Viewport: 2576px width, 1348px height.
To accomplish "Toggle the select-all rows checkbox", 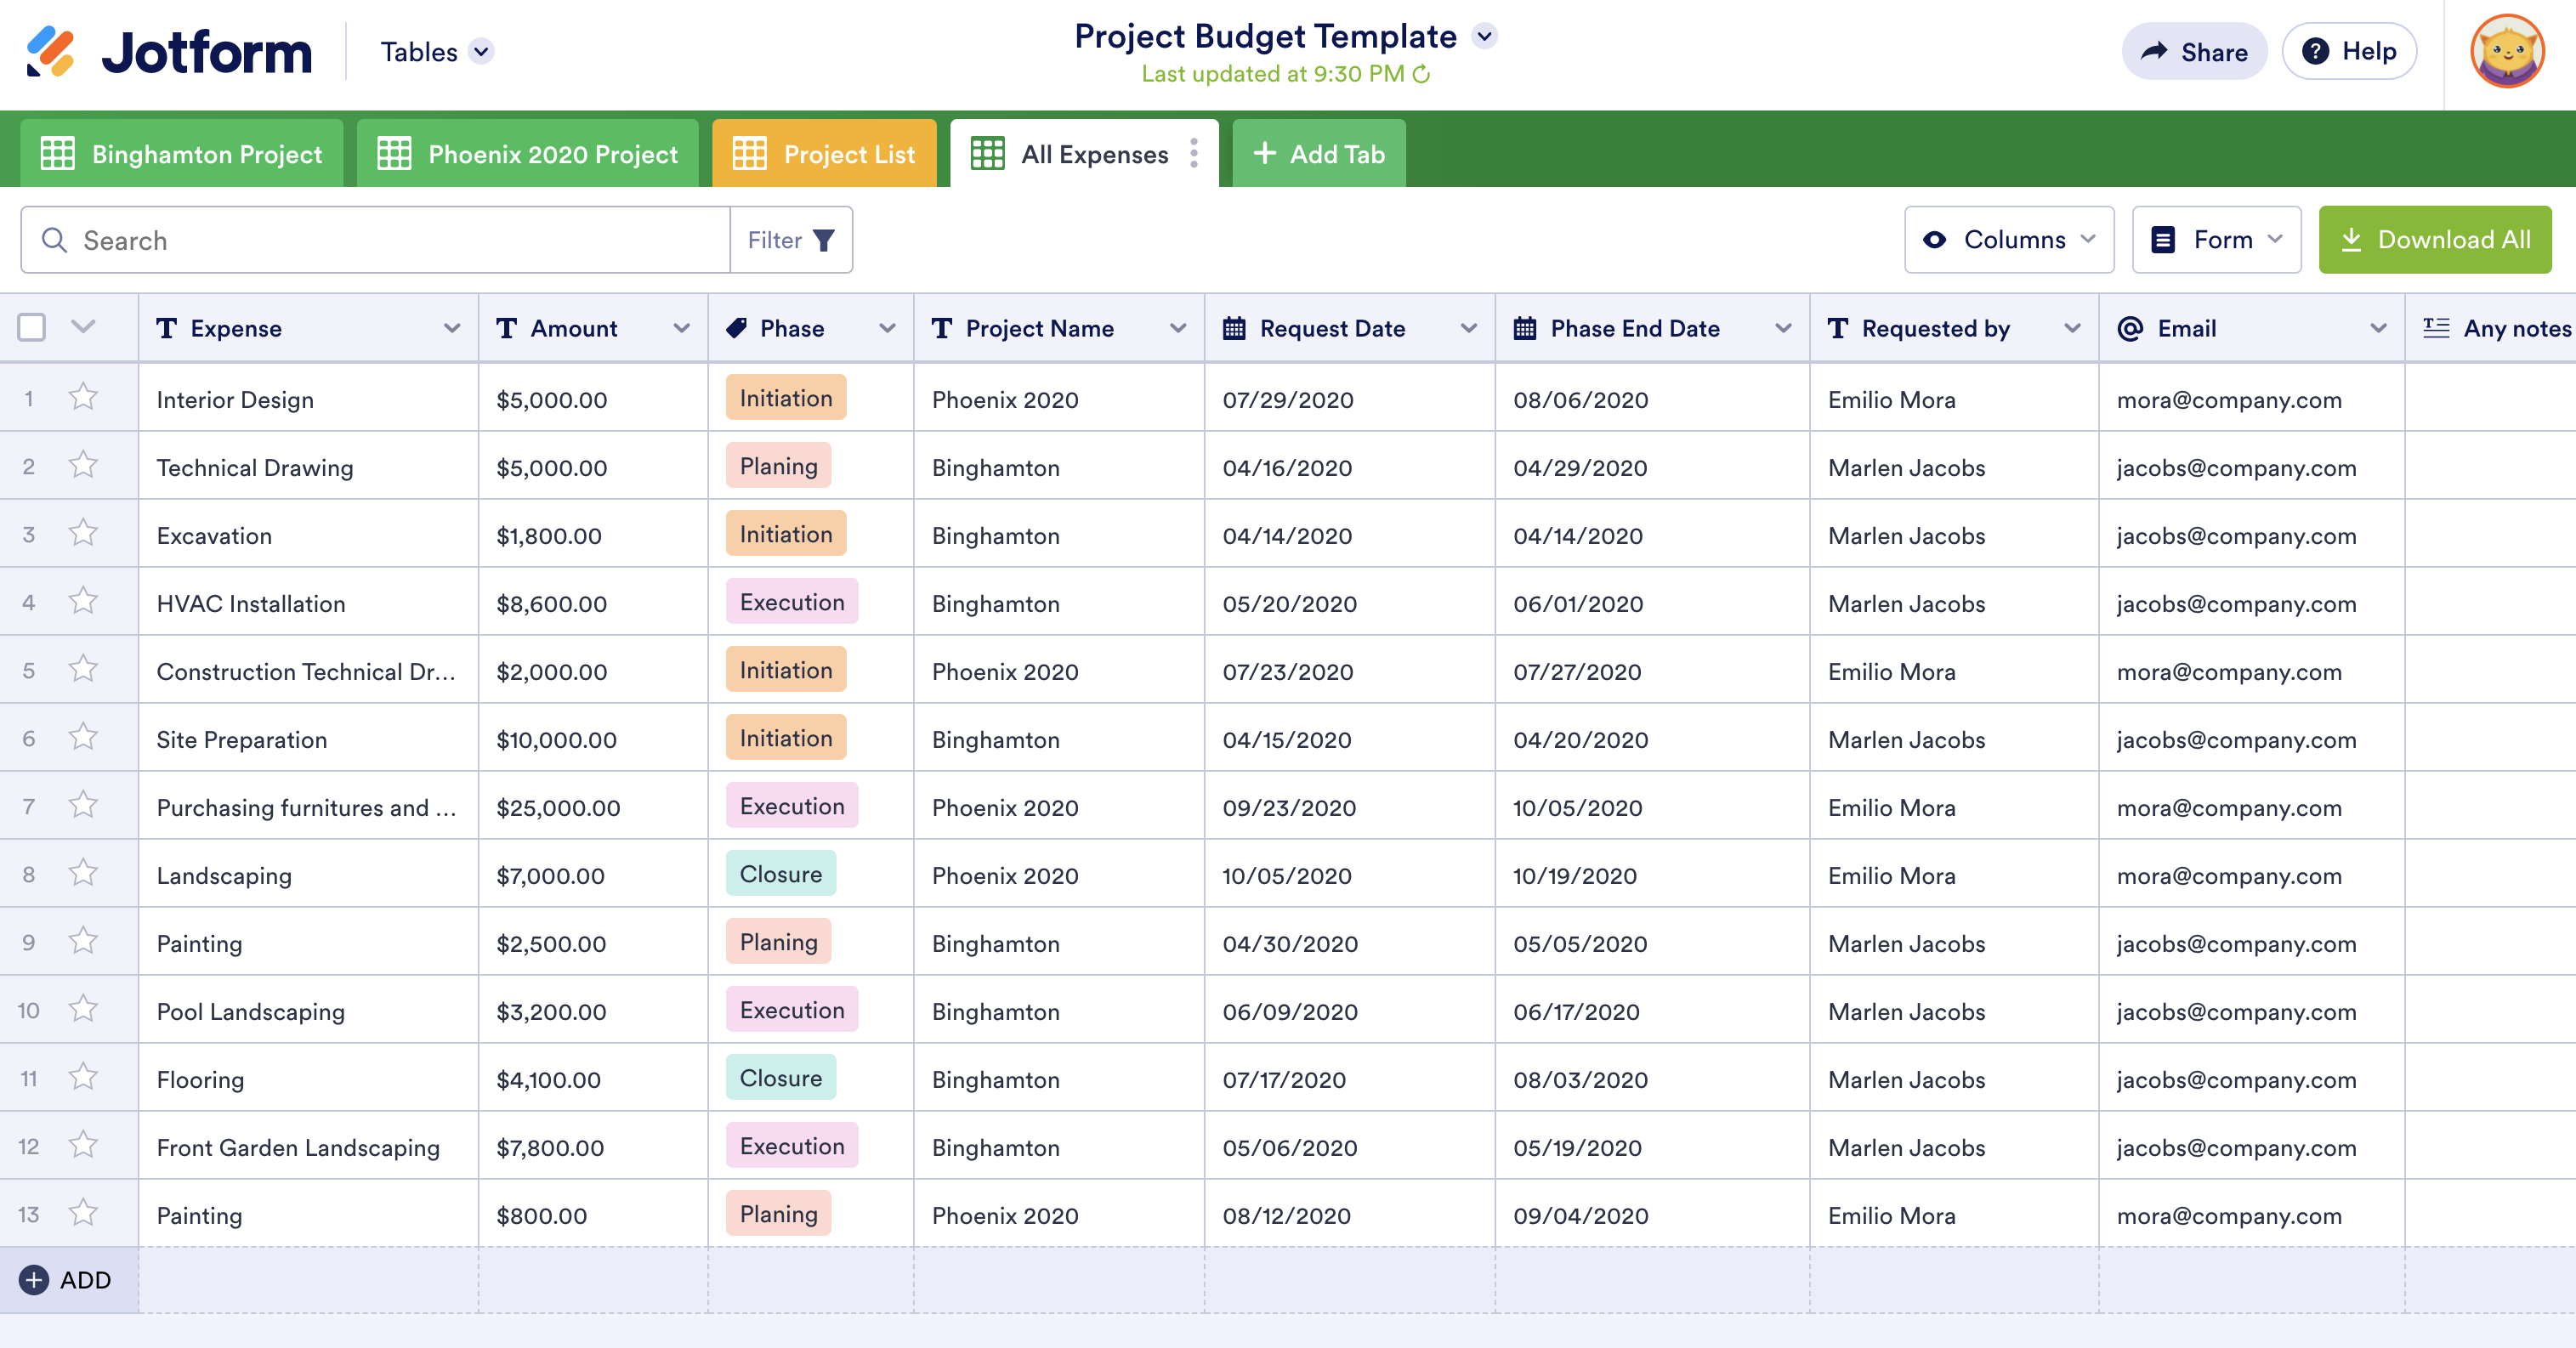I will [x=32, y=327].
